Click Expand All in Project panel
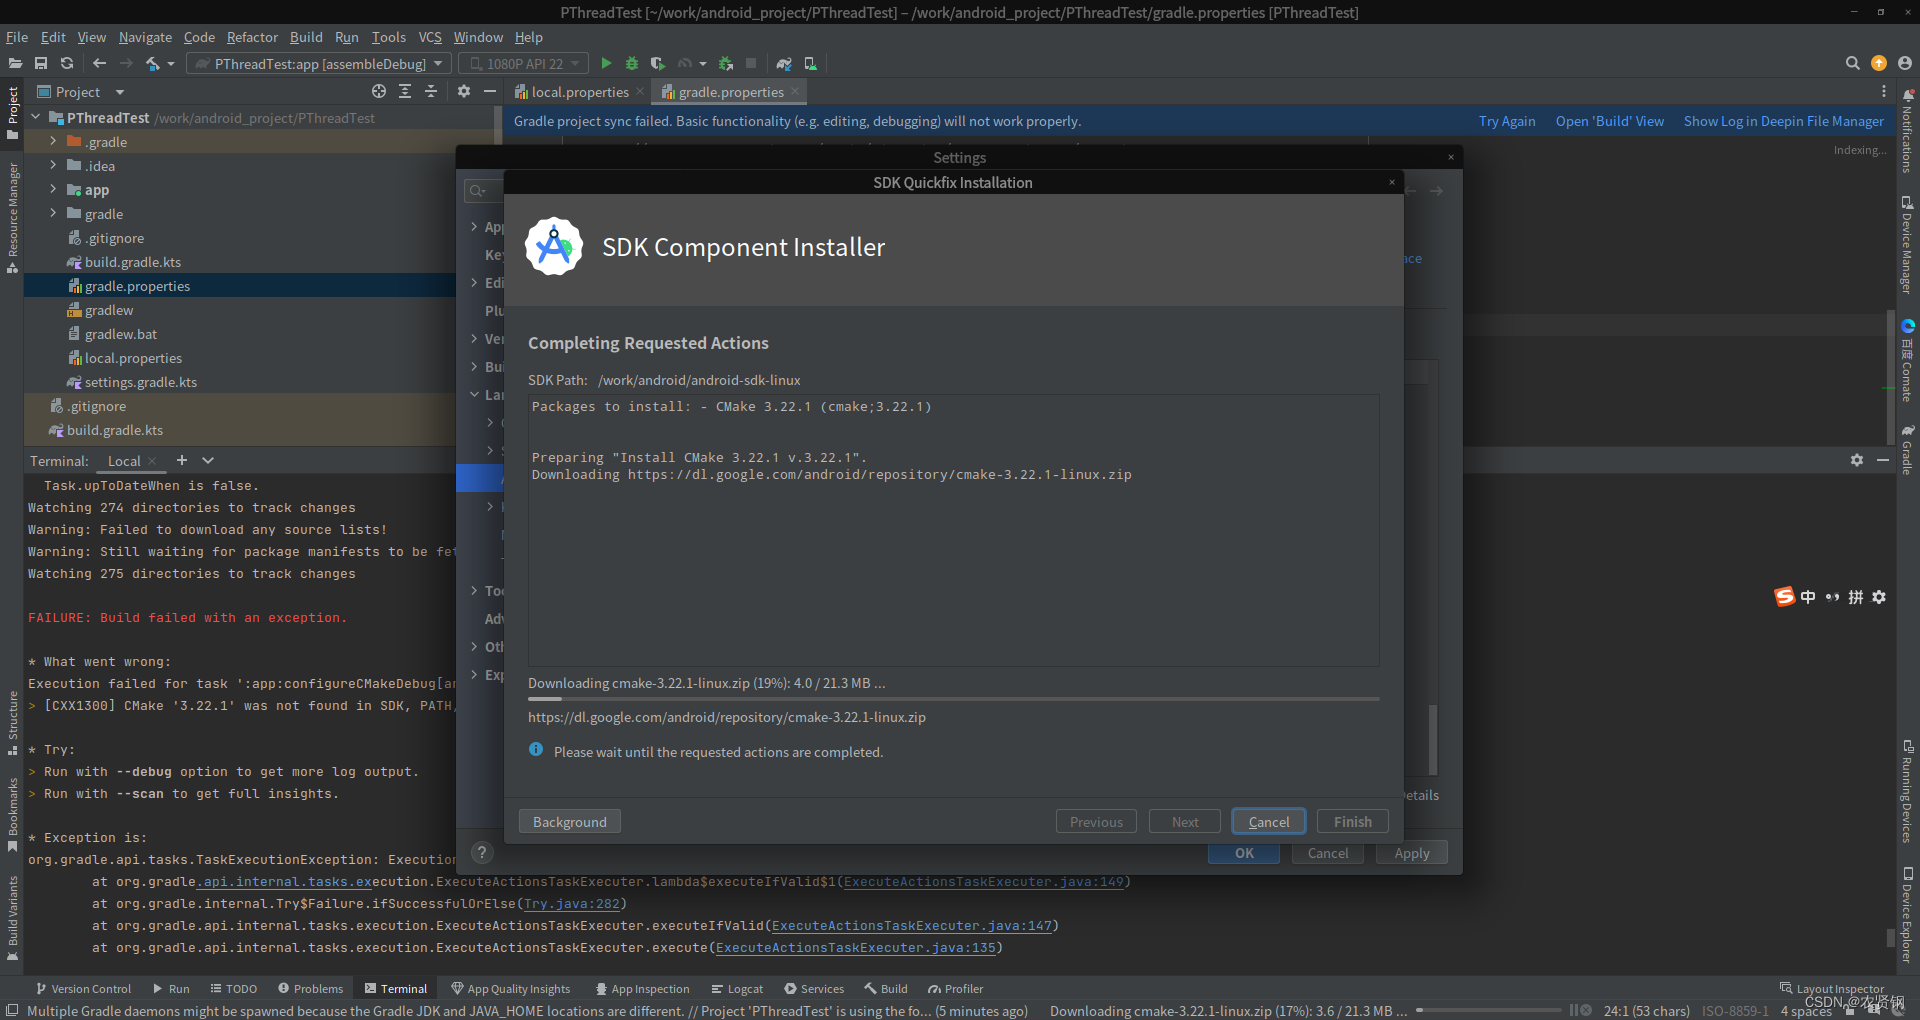Viewport: 1920px width, 1020px height. 405,91
